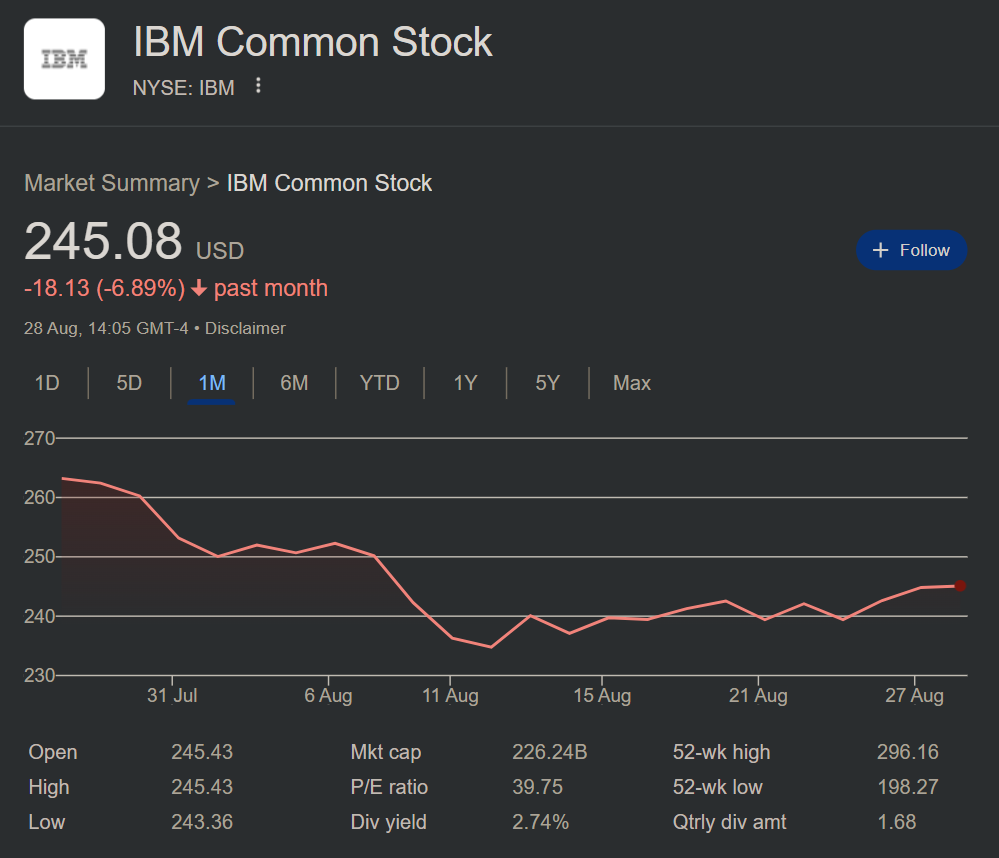Select the 1M time range tab
999x858 pixels.
pos(212,383)
